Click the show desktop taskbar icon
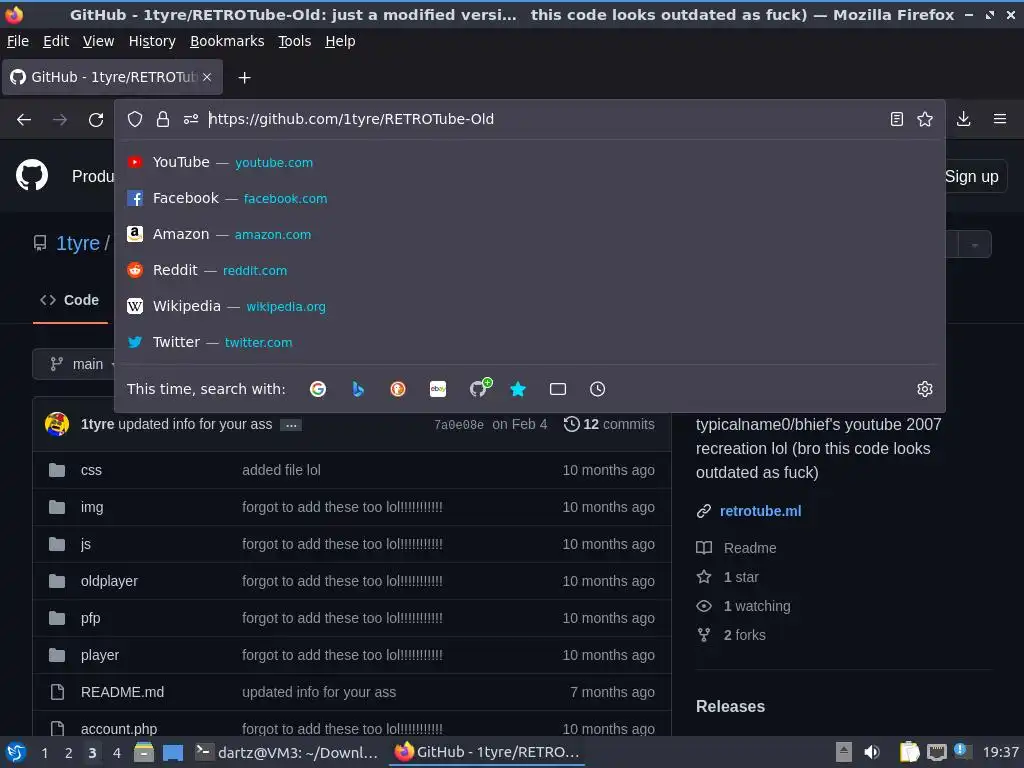1024x768 pixels. point(172,752)
